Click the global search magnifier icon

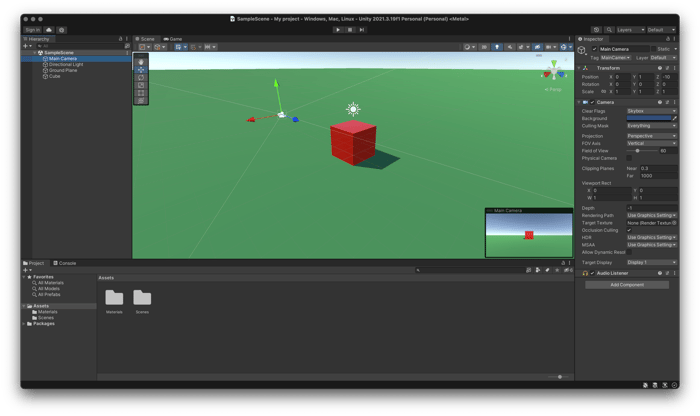click(609, 30)
